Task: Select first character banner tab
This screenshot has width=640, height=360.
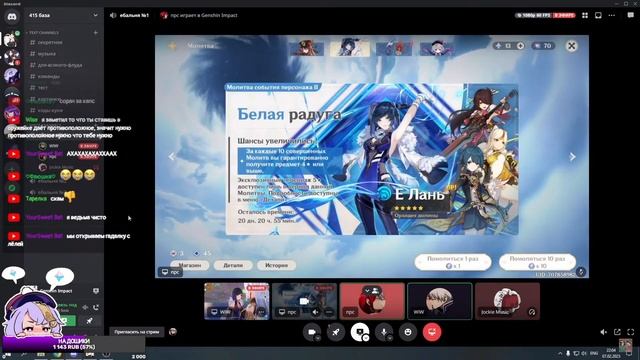Action: tap(306, 48)
